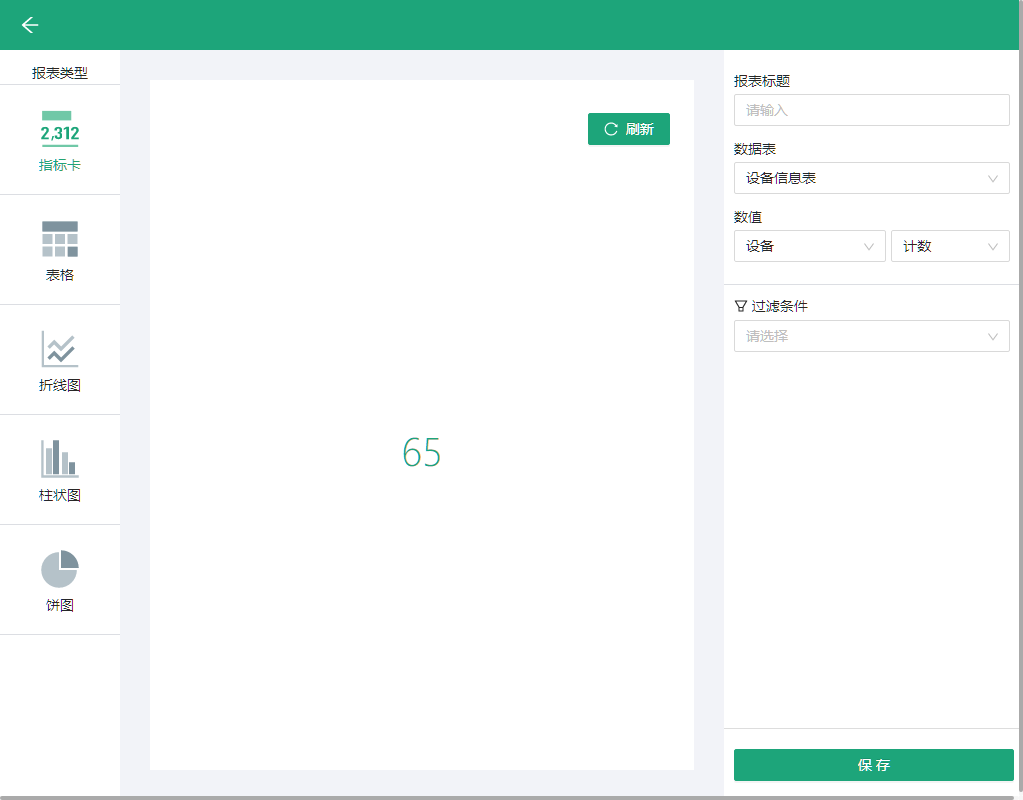Viewport: 1023px width, 800px height.
Task: Open the 设备信息表 data table dropdown
Action: [x=871, y=178]
